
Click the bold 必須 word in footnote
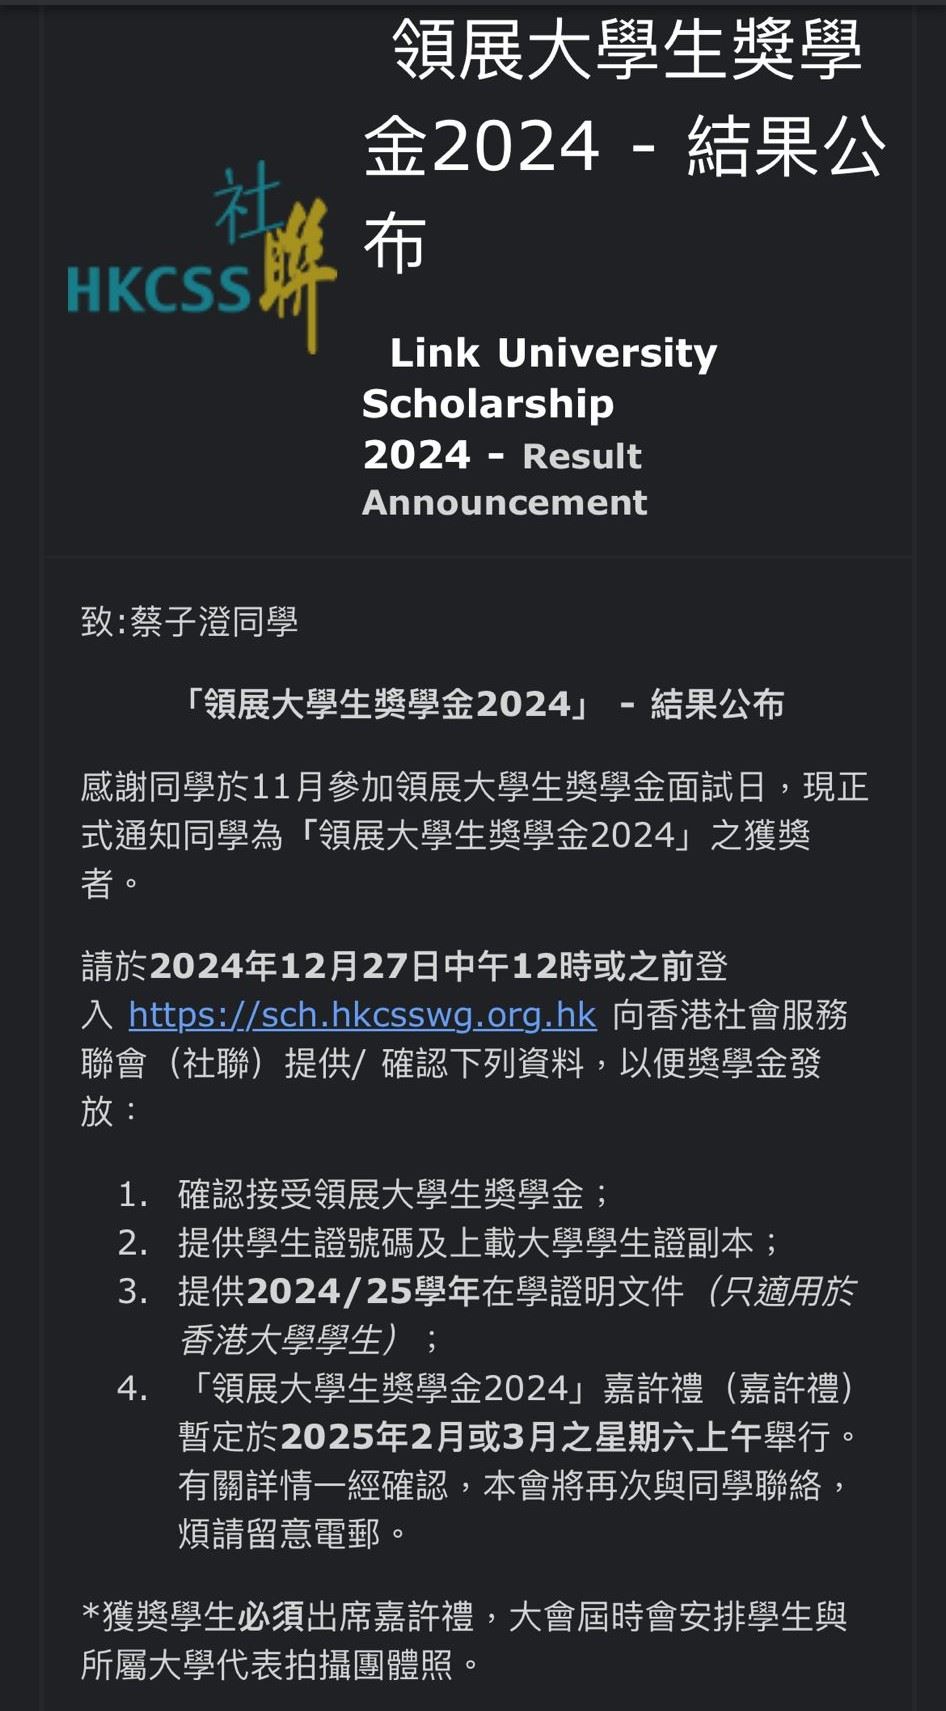(271, 1617)
